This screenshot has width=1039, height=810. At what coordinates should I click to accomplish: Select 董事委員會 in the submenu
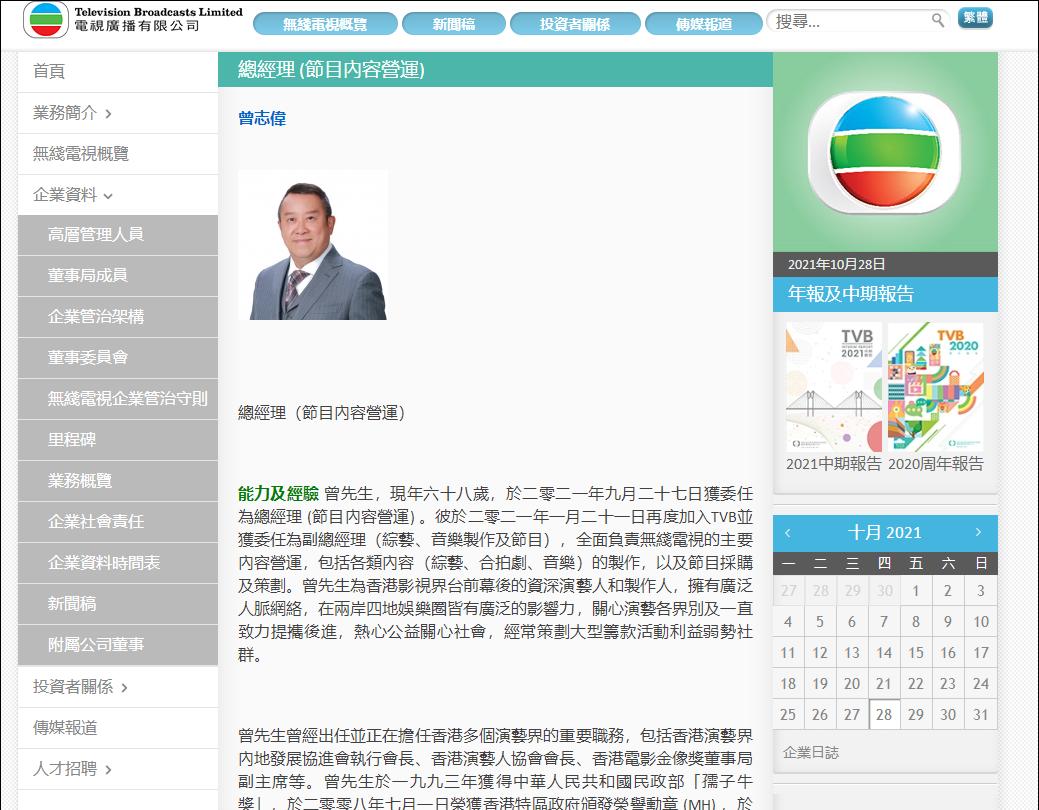point(118,358)
